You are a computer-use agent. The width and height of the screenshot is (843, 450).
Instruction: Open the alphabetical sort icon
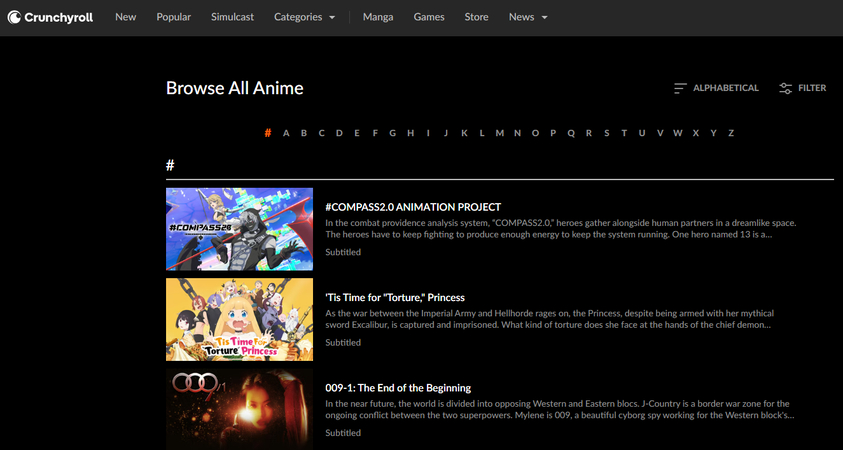680,88
